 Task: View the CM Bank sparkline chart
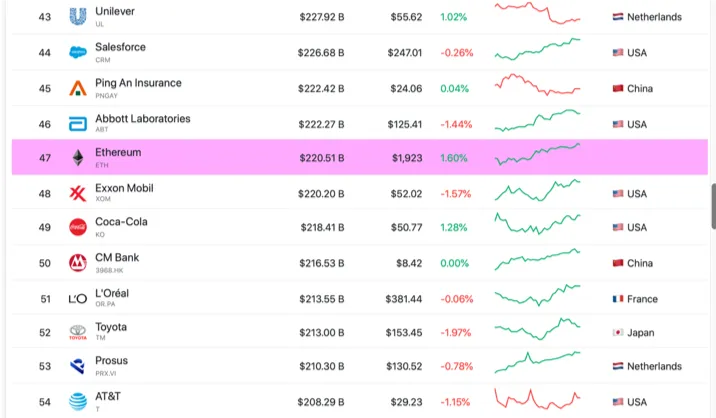tap(537, 260)
